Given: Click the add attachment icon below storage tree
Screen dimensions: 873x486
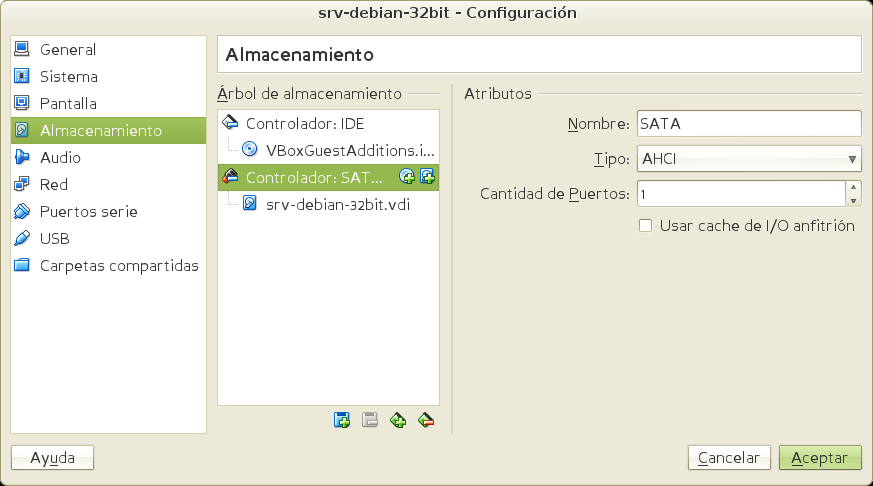Looking at the screenshot, I should (x=342, y=420).
